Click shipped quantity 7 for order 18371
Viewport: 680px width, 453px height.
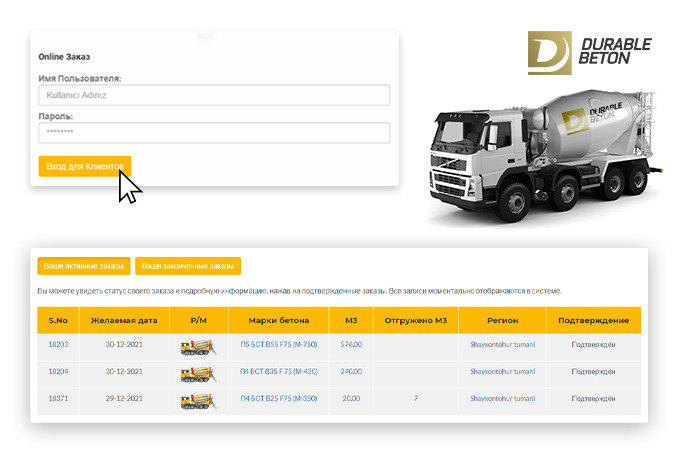coord(415,399)
